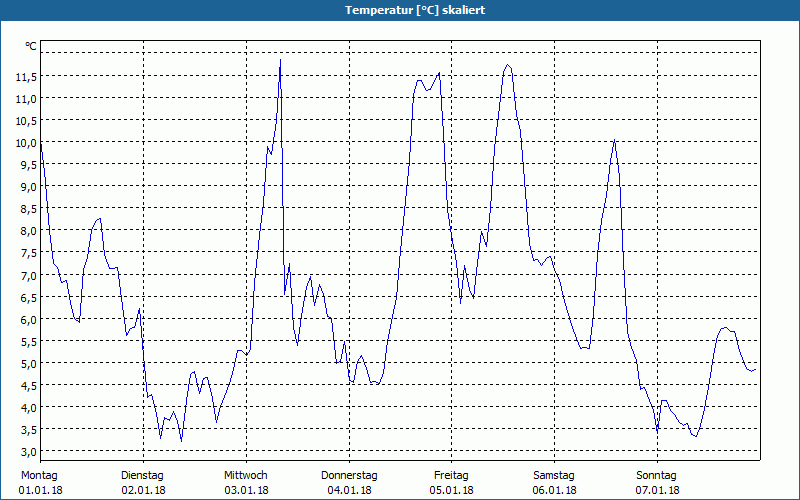Click the chart title 'Temperatur [°C] skaliert'

pyautogui.click(x=415, y=10)
